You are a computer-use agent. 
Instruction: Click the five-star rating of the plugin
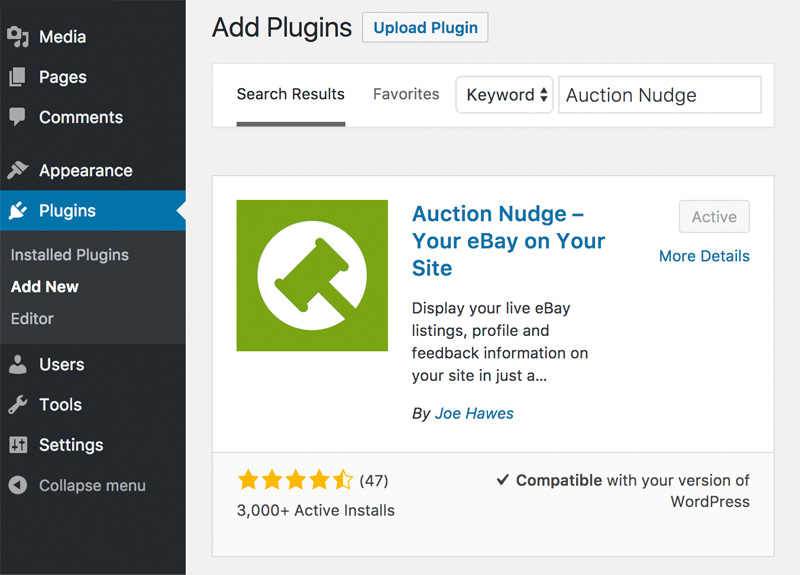(295, 480)
